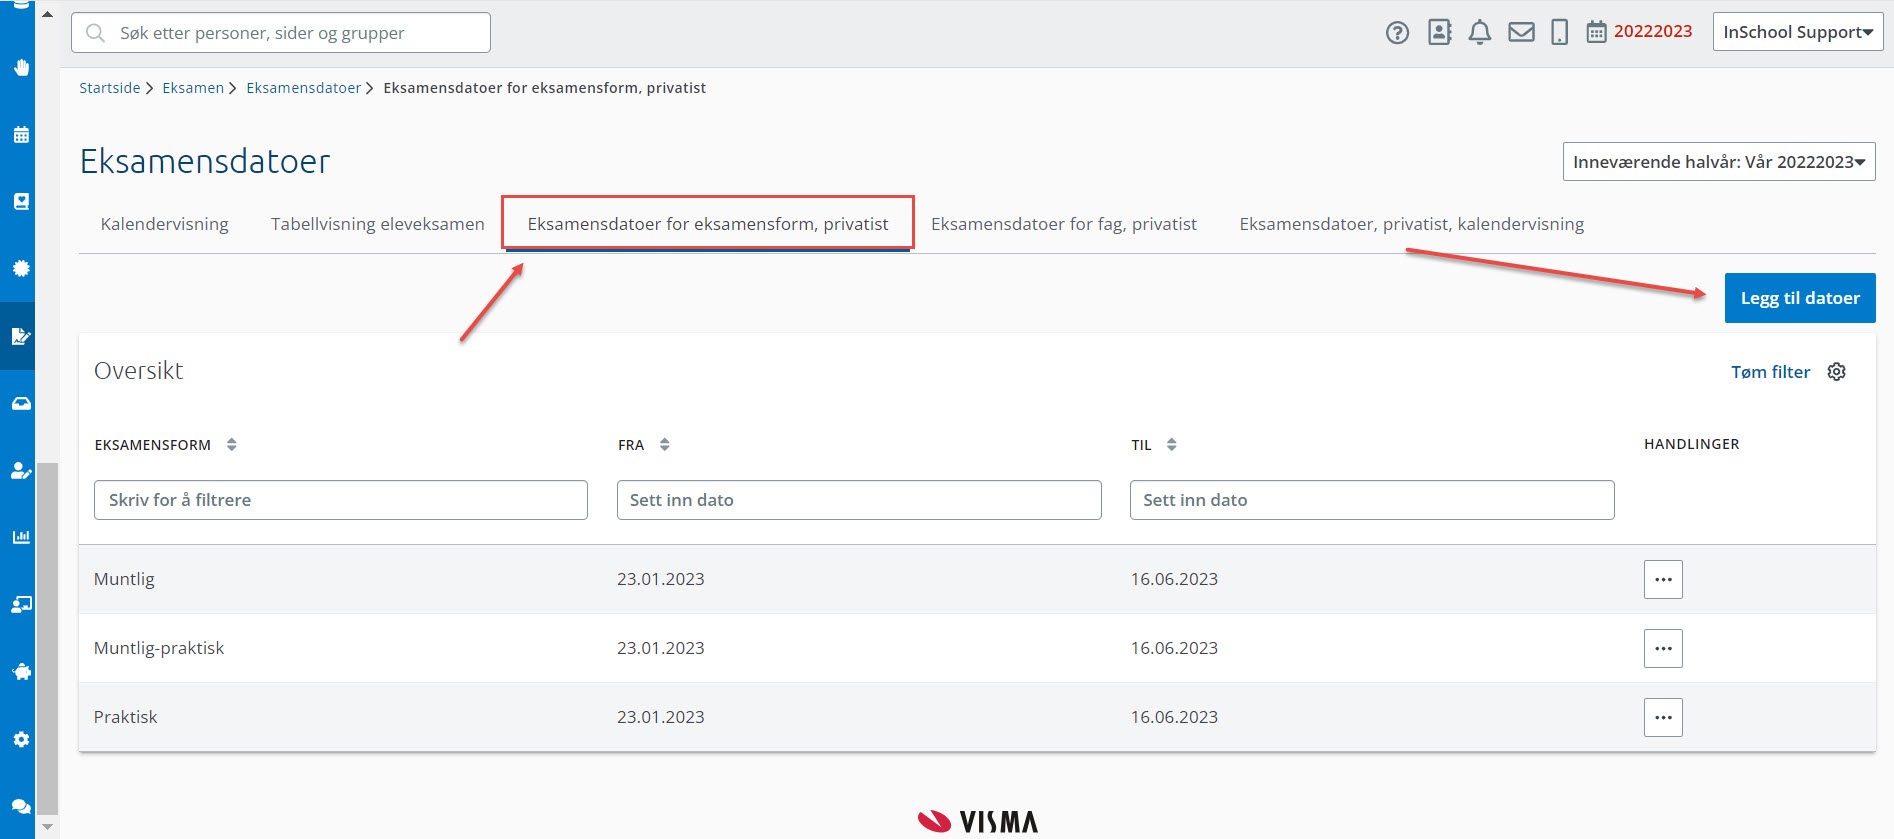The height and width of the screenshot is (839, 1894).
Task: Open the notifications bell
Action: (x=1480, y=32)
